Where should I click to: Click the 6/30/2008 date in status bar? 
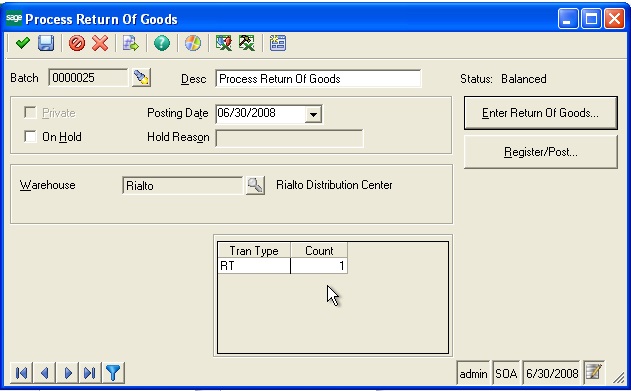pyautogui.click(x=552, y=373)
